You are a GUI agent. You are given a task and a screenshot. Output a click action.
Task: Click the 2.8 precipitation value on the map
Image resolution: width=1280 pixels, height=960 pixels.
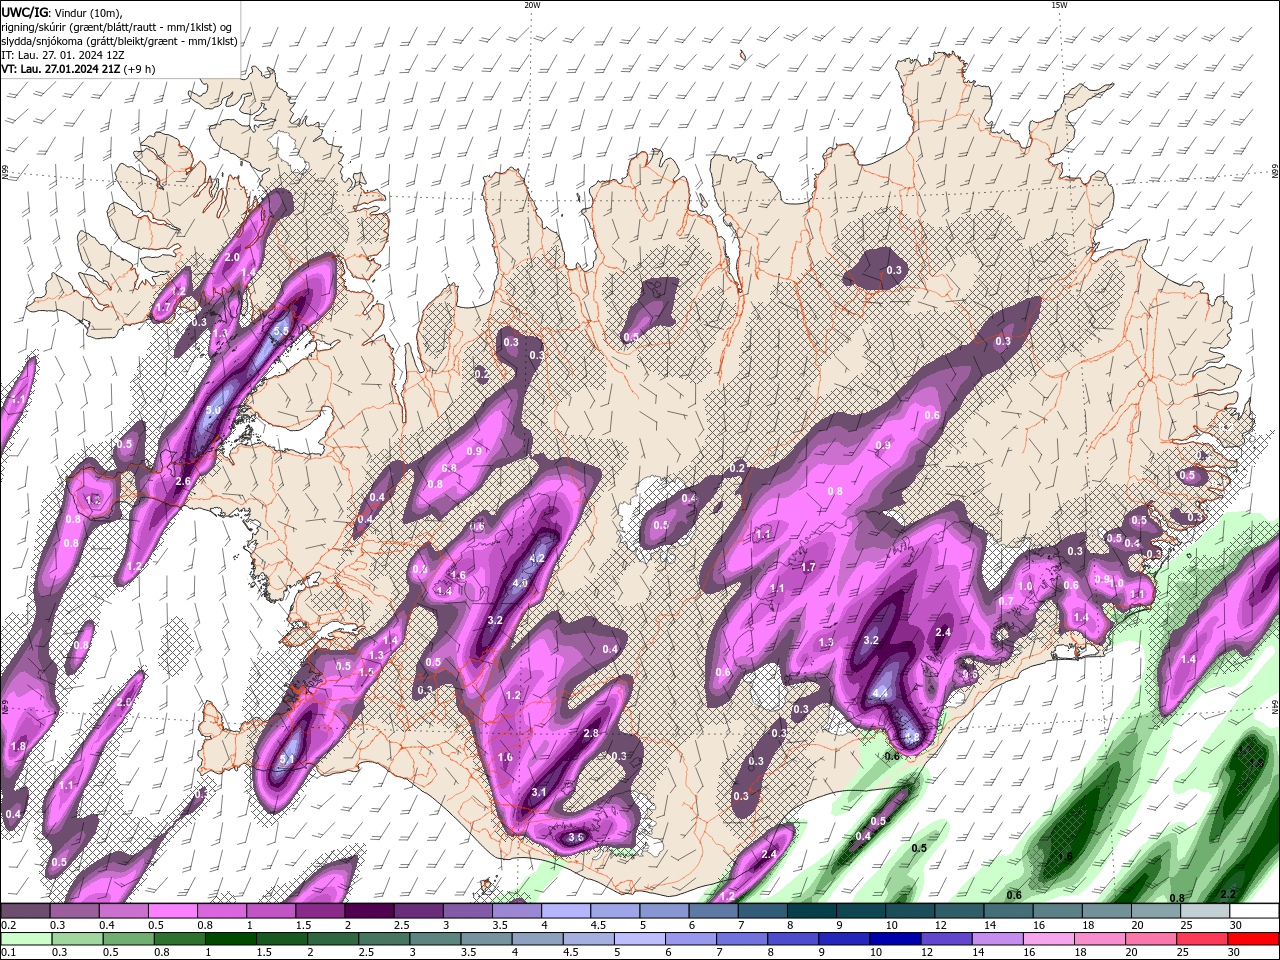(x=590, y=734)
